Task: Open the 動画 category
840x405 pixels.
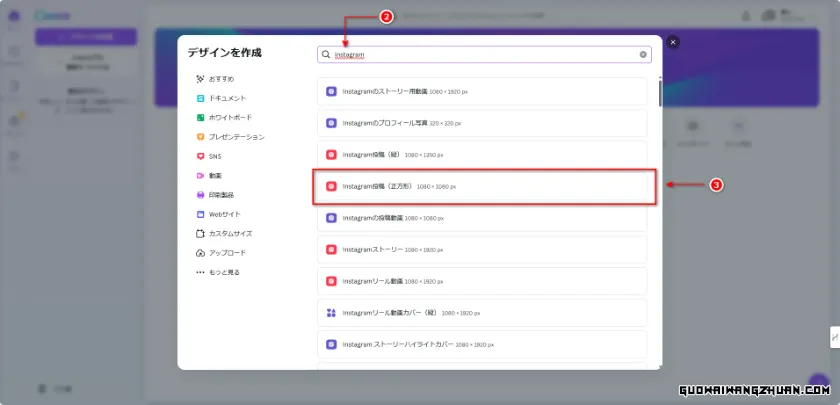Action: click(x=209, y=176)
